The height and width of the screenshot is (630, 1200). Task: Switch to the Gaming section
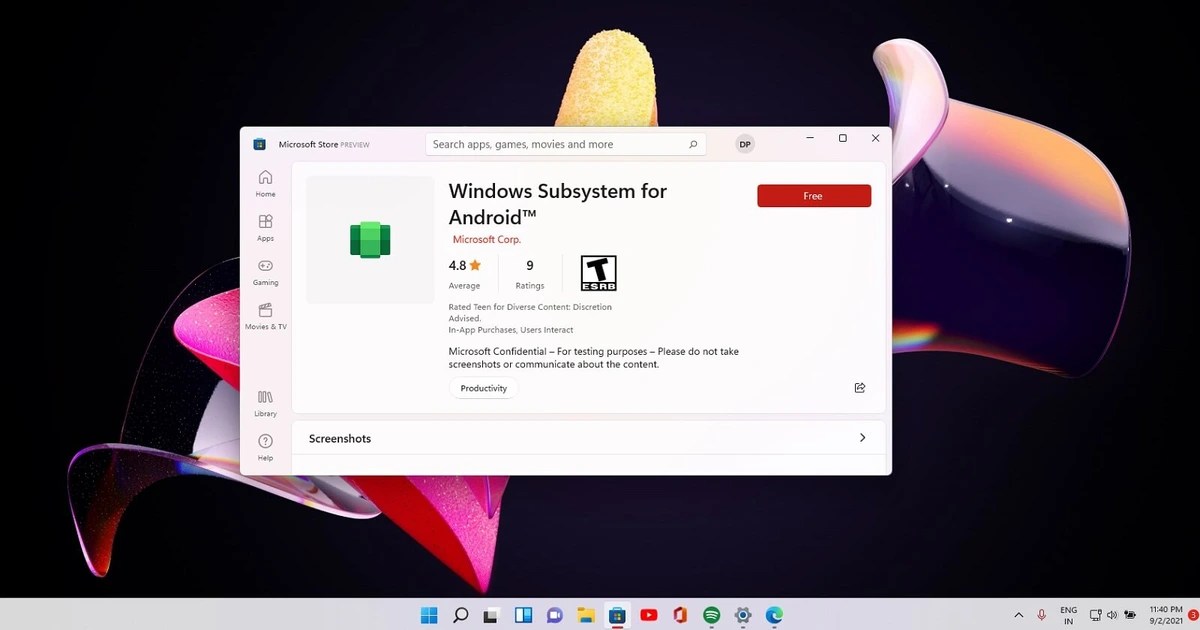[x=265, y=271]
